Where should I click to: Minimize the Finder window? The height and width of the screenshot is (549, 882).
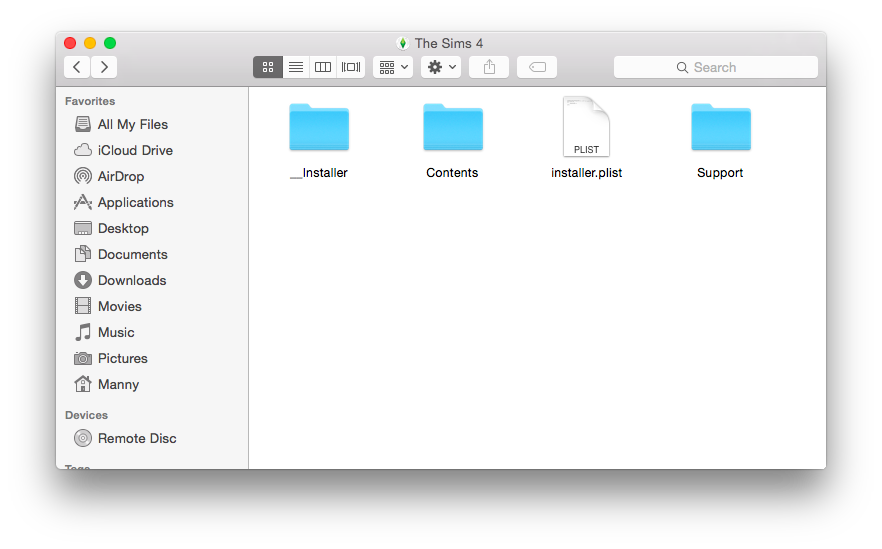(90, 43)
